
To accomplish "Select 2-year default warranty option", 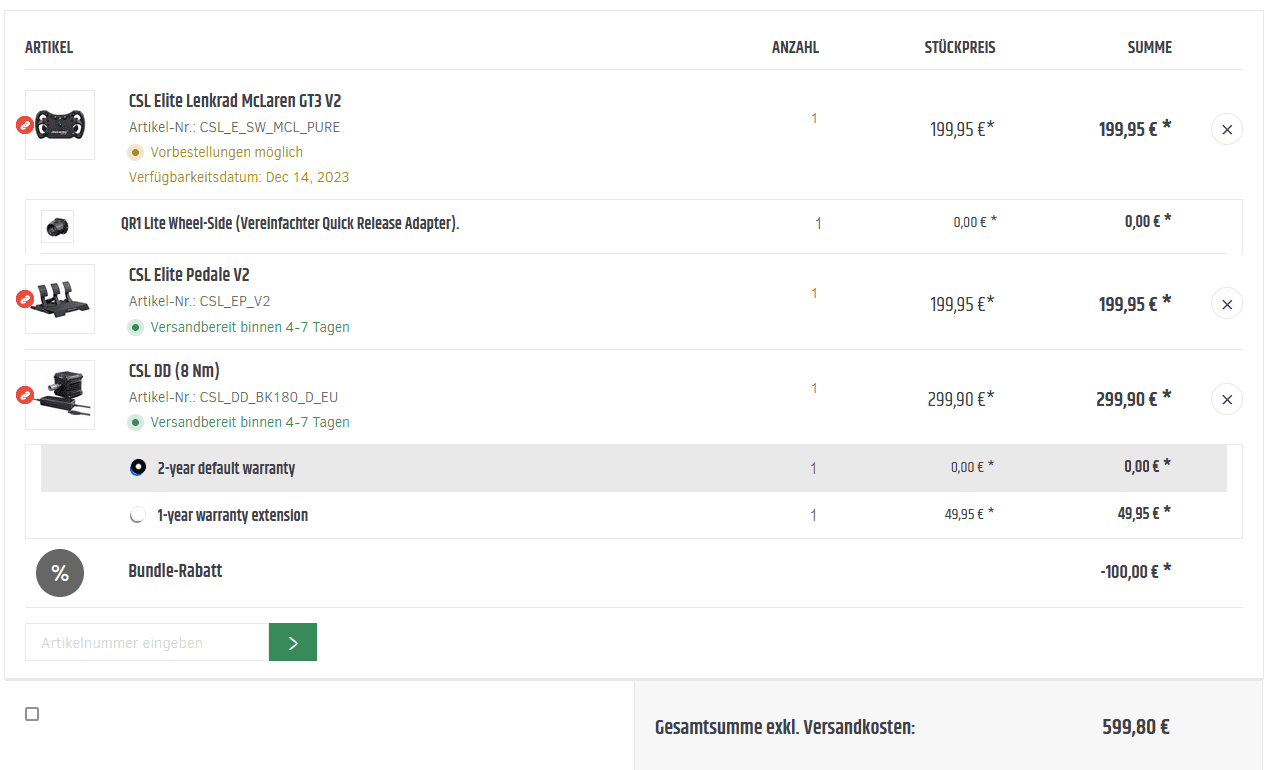I will pyautogui.click(x=138, y=468).
